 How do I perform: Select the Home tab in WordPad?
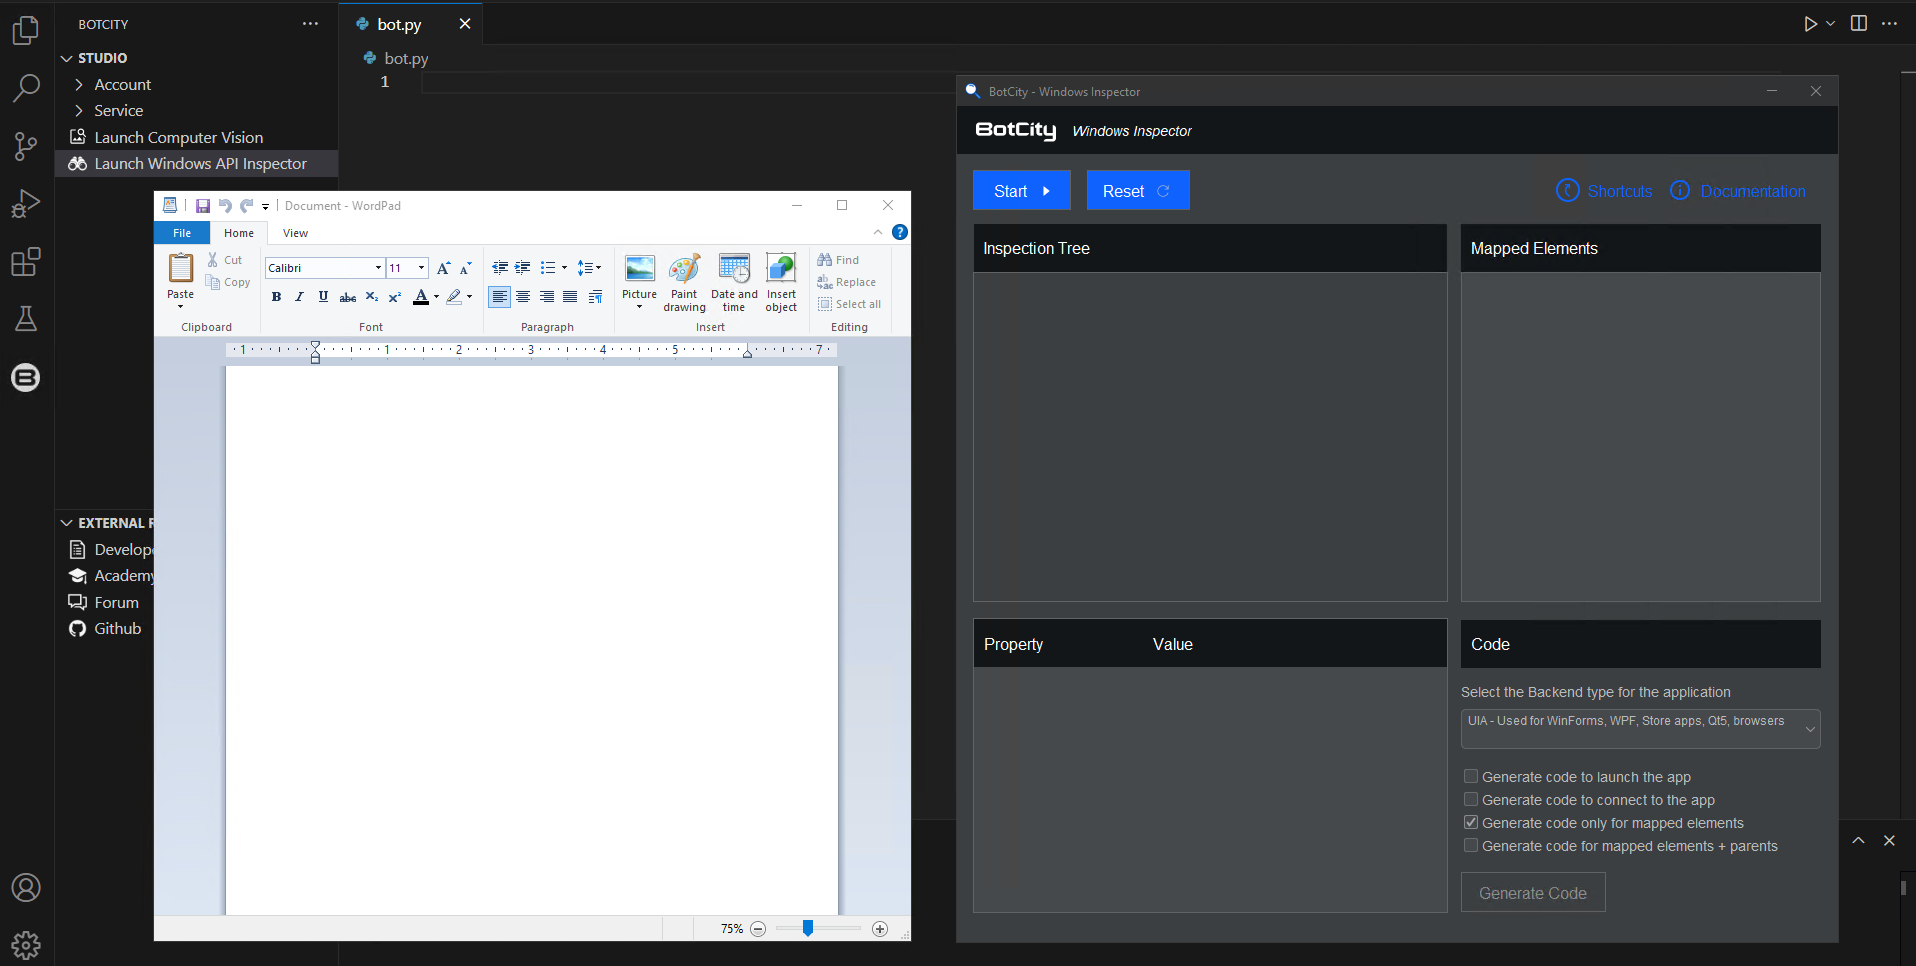(x=239, y=233)
